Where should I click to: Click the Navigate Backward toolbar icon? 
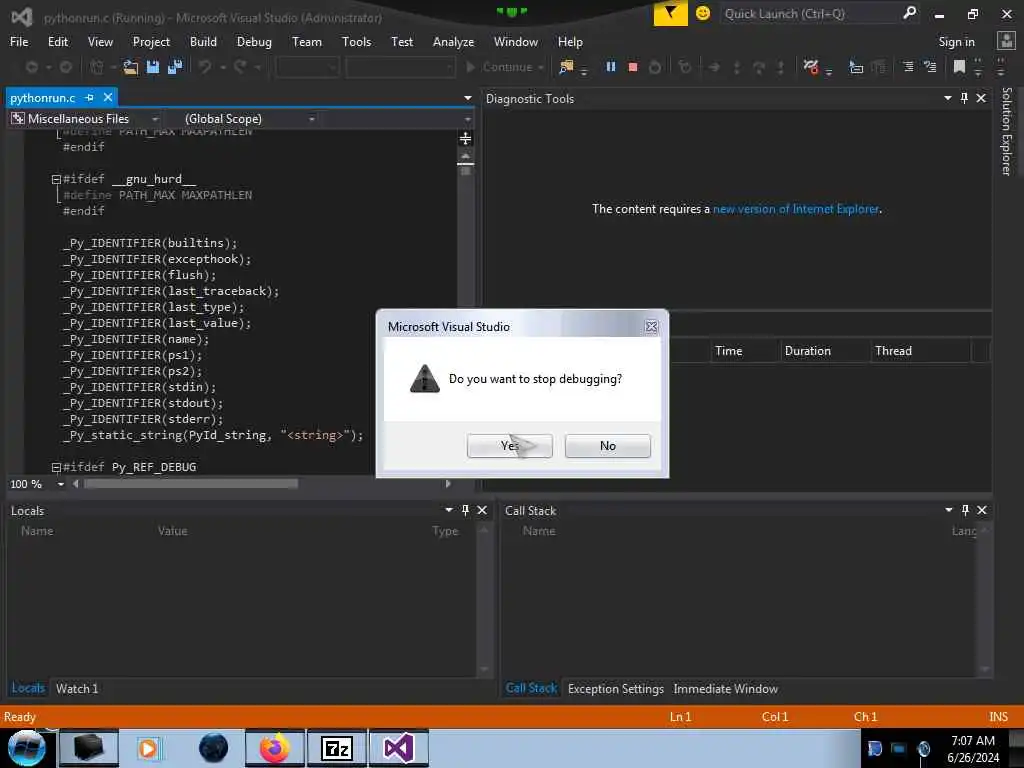31,67
